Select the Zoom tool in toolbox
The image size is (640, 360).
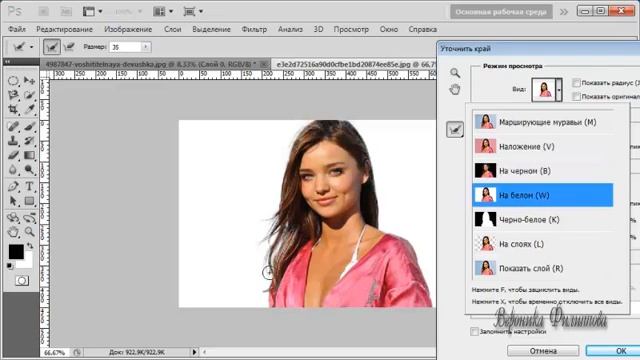29,232
